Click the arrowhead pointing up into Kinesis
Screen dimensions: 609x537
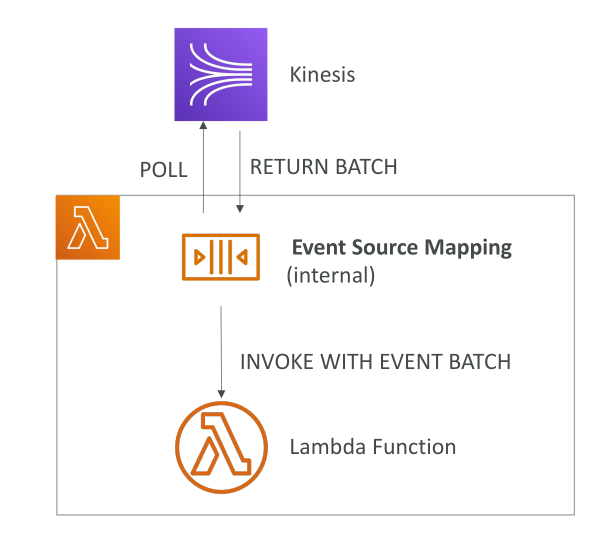click(203, 125)
